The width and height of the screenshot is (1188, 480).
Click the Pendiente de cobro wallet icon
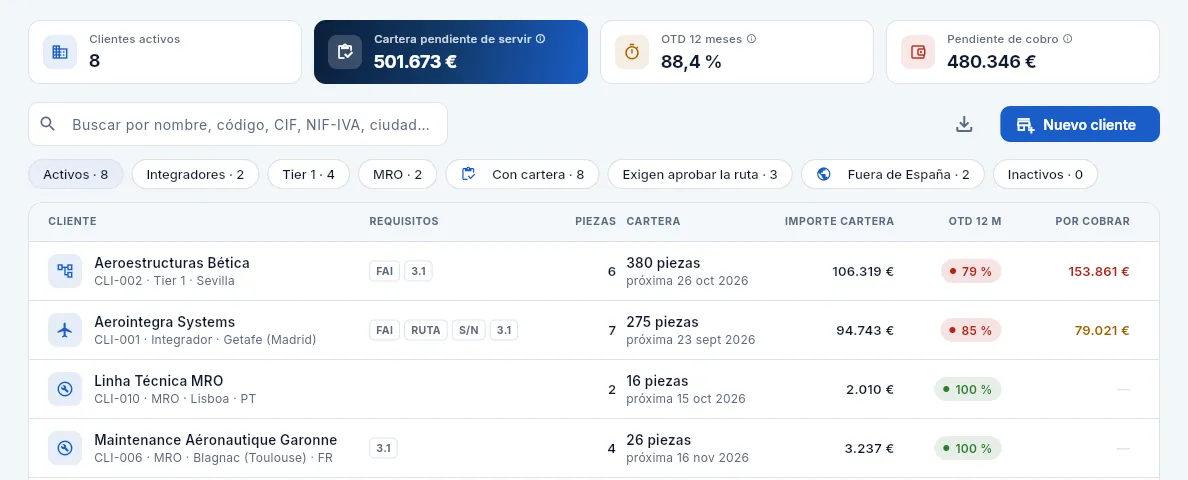[x=918, y=51]
